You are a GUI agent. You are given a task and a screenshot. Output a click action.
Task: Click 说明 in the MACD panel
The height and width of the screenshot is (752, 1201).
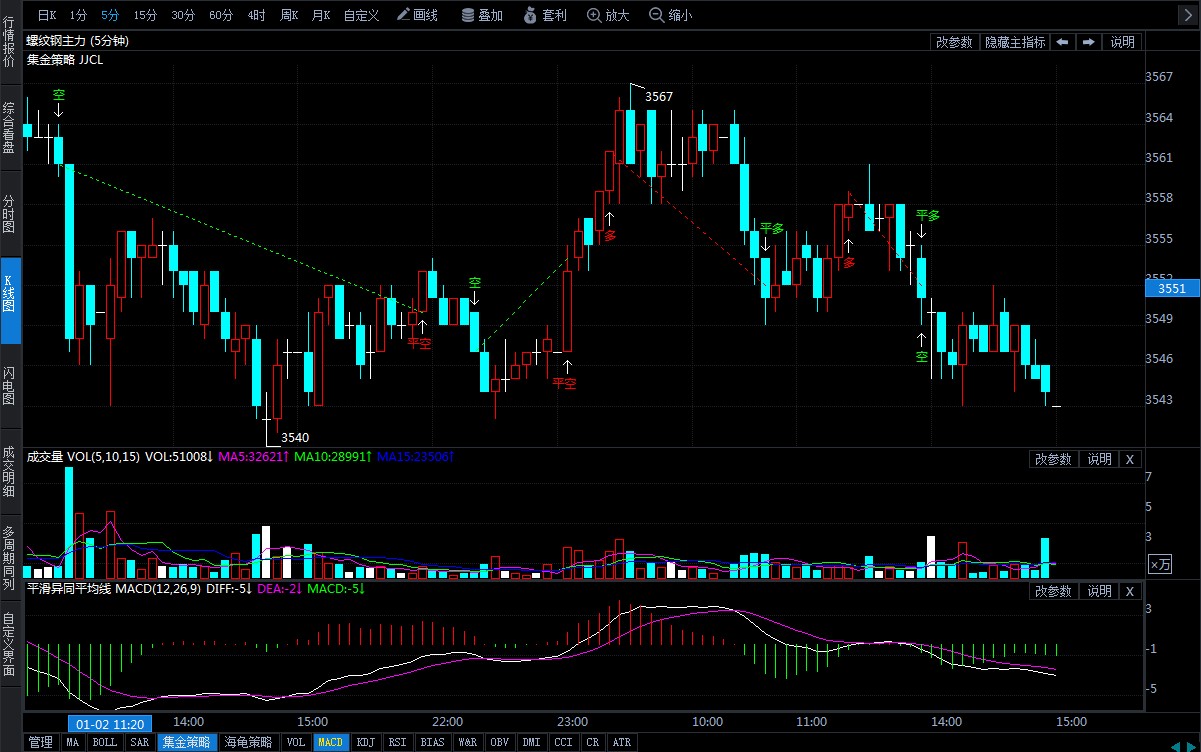(1099, 591)
